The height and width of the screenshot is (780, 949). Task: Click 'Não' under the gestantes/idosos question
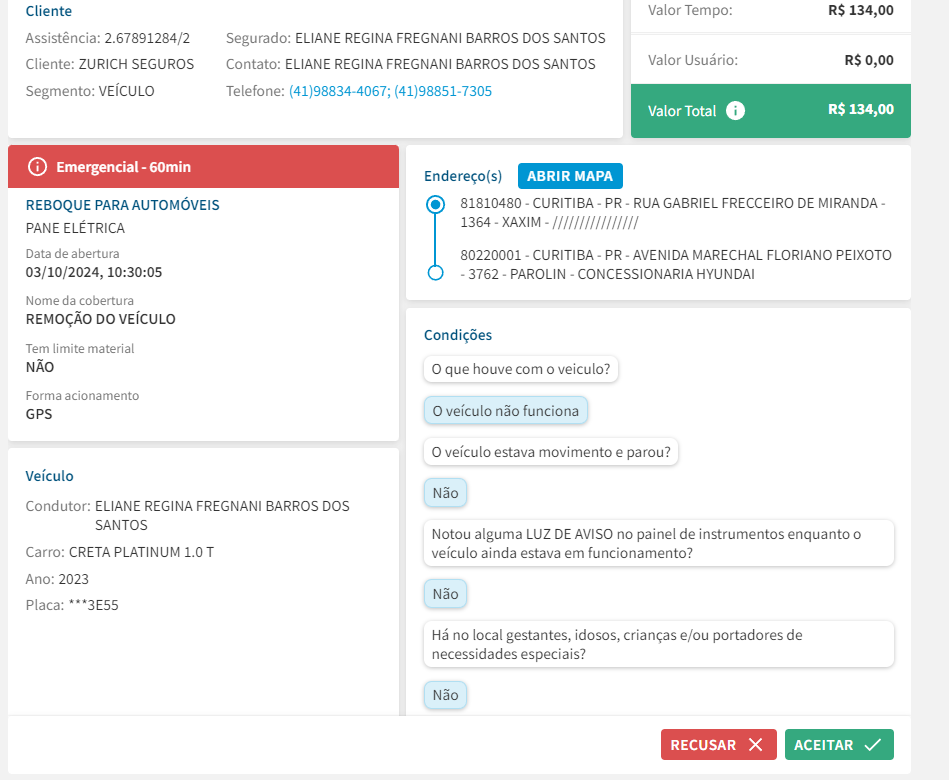tap(445, 695)
